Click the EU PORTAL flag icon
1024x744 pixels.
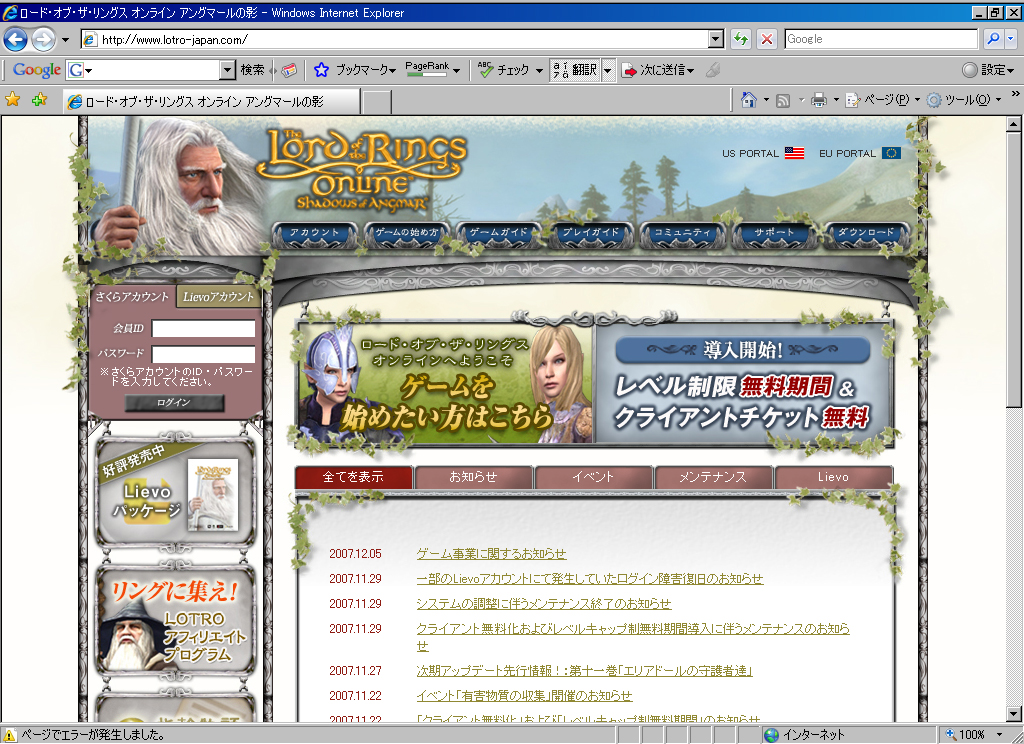891,153
